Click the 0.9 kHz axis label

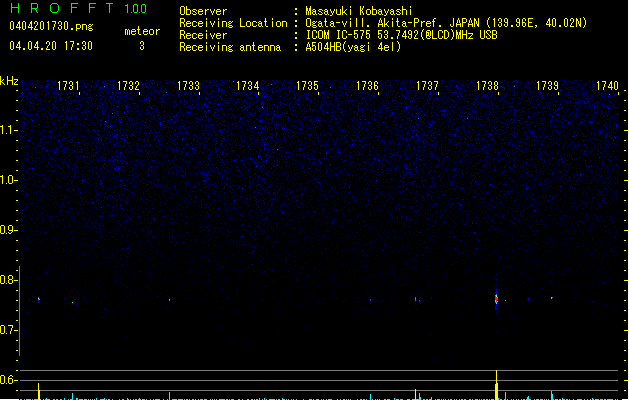pyautogui.click(x=8, y=230)
